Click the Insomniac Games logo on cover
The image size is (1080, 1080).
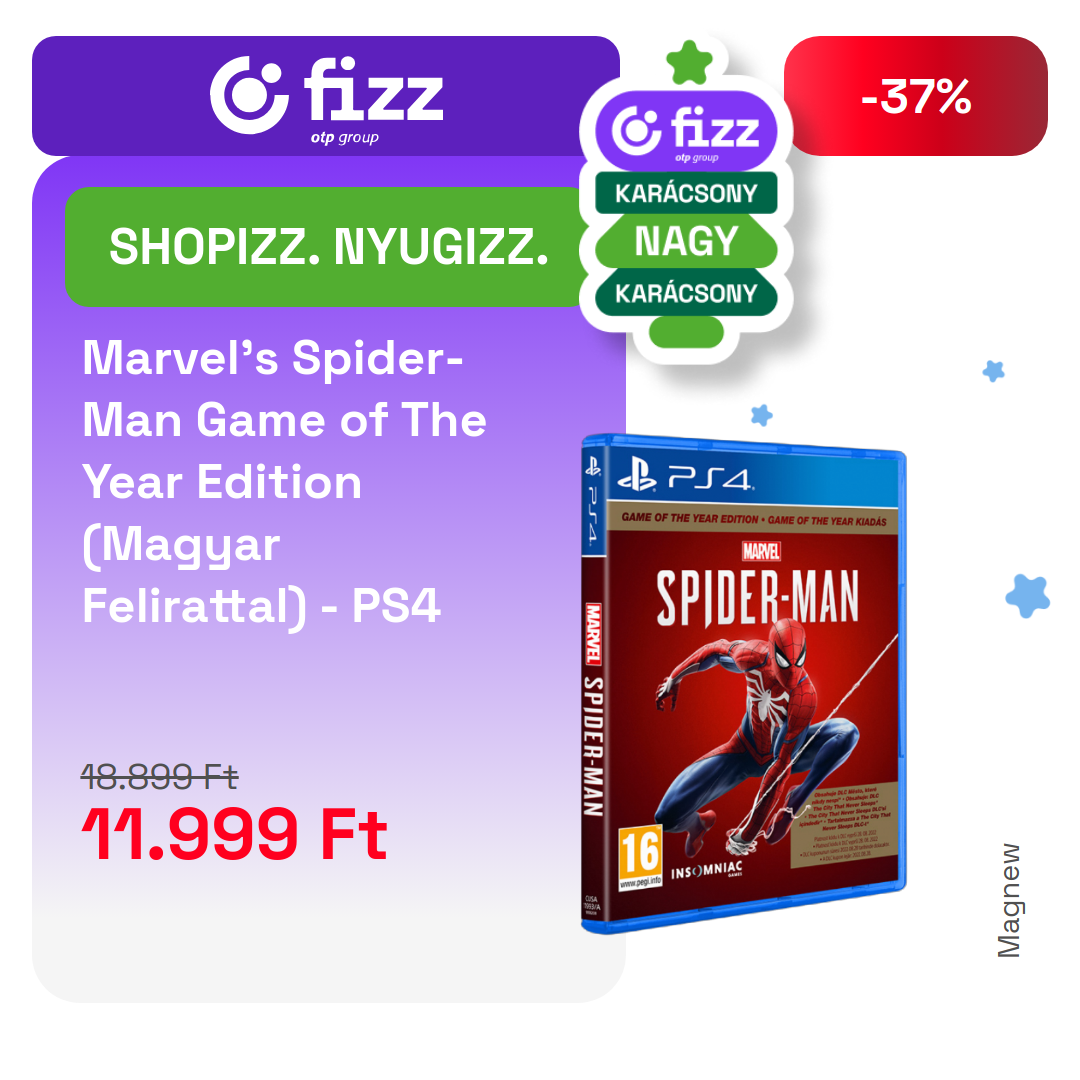[707, 870]
